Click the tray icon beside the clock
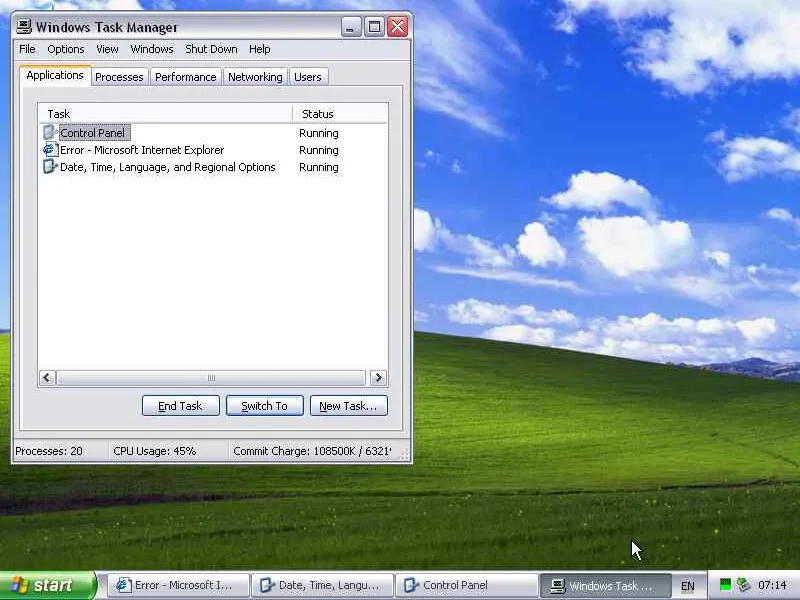 [743, 585]
